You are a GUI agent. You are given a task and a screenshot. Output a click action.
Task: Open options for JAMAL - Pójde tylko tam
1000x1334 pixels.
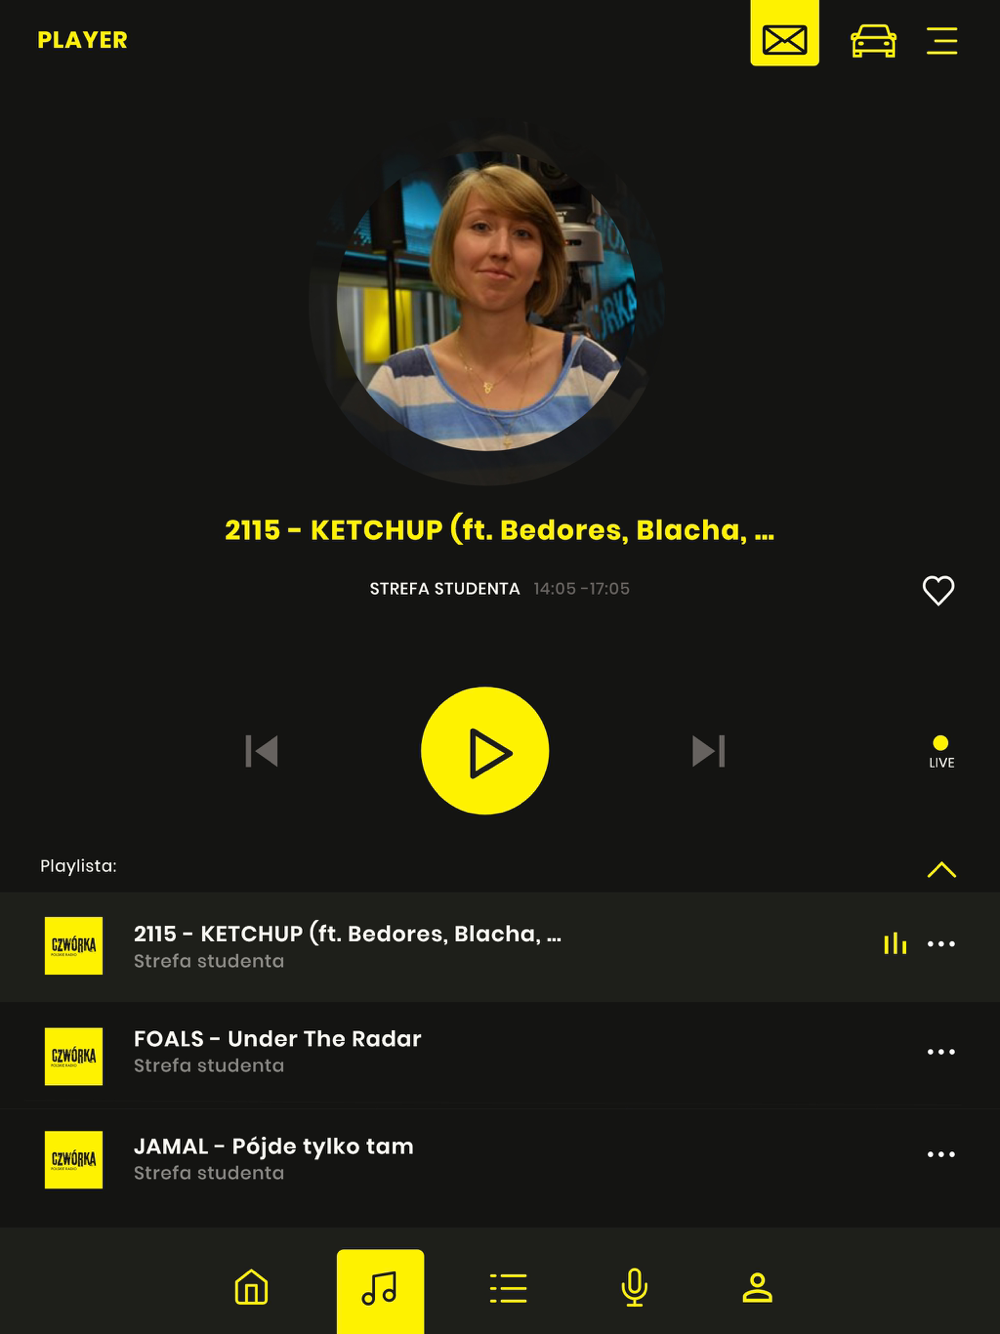(x=941, y=1154)
